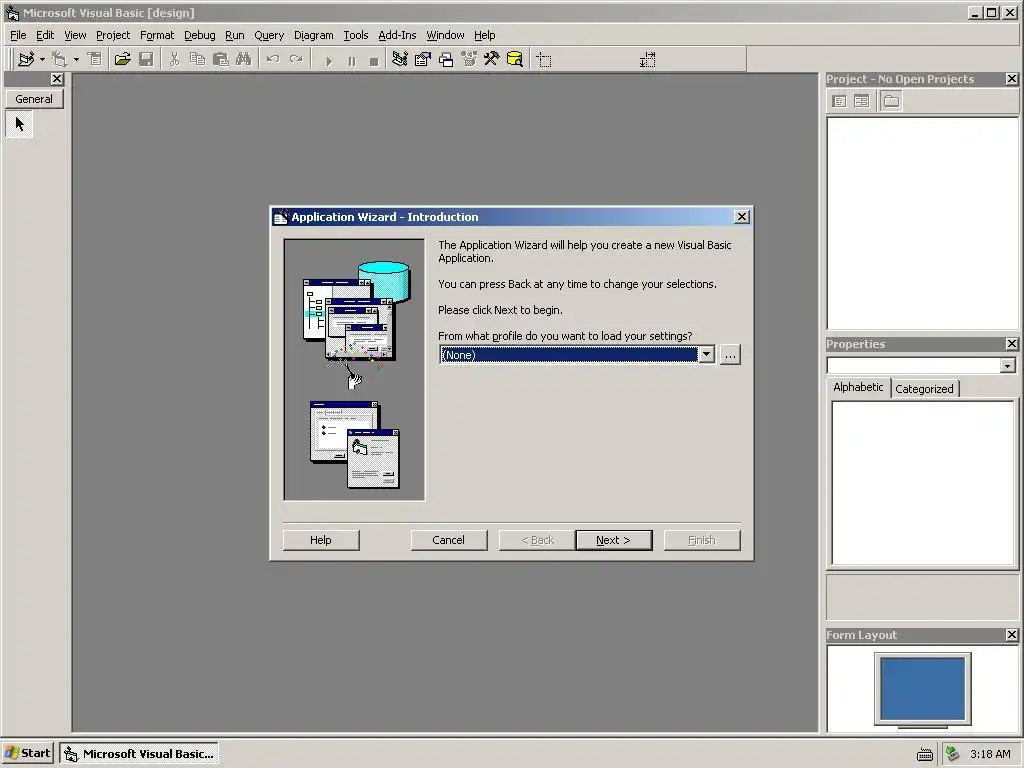Open the View menu

(x=75, y=35)
